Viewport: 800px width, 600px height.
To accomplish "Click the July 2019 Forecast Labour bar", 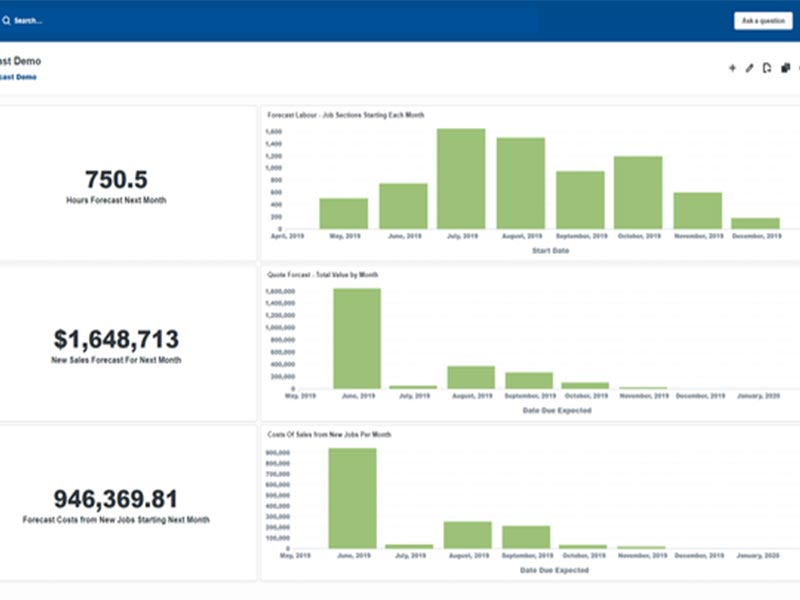I will pos(461,180).
